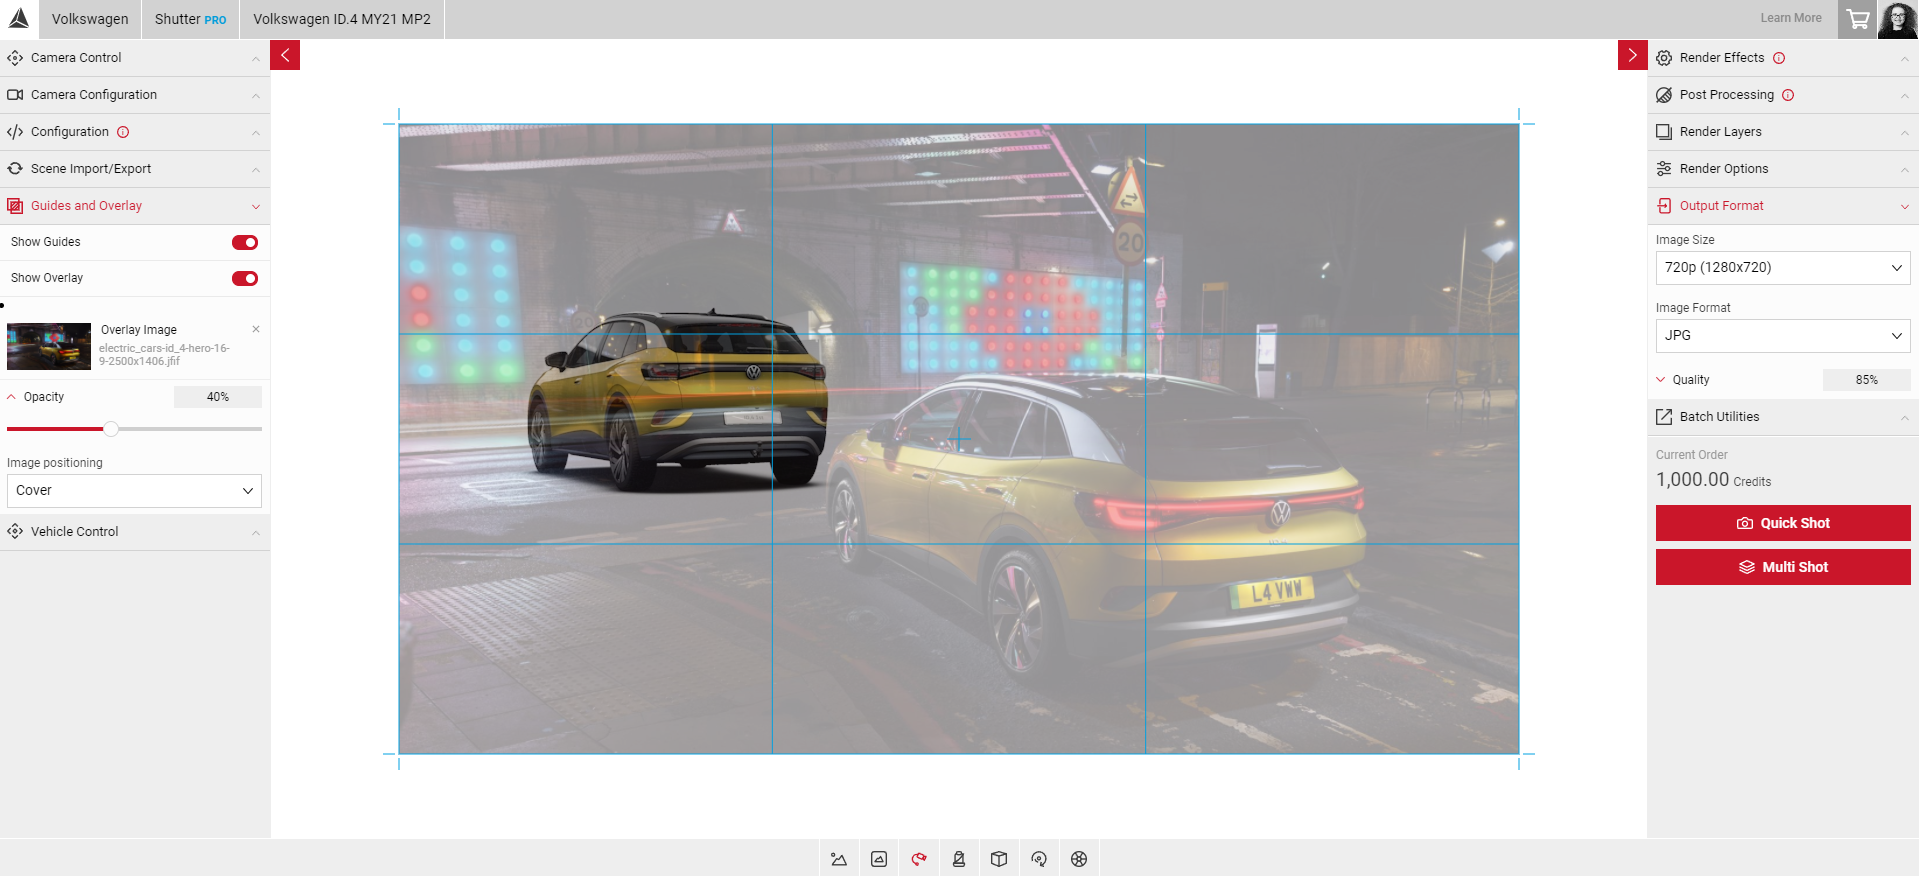The width and height of the screenshot is (1919, 876).
Task: Select the 3D cube tool
Action: pyautogui.click(x=999, y=859)
